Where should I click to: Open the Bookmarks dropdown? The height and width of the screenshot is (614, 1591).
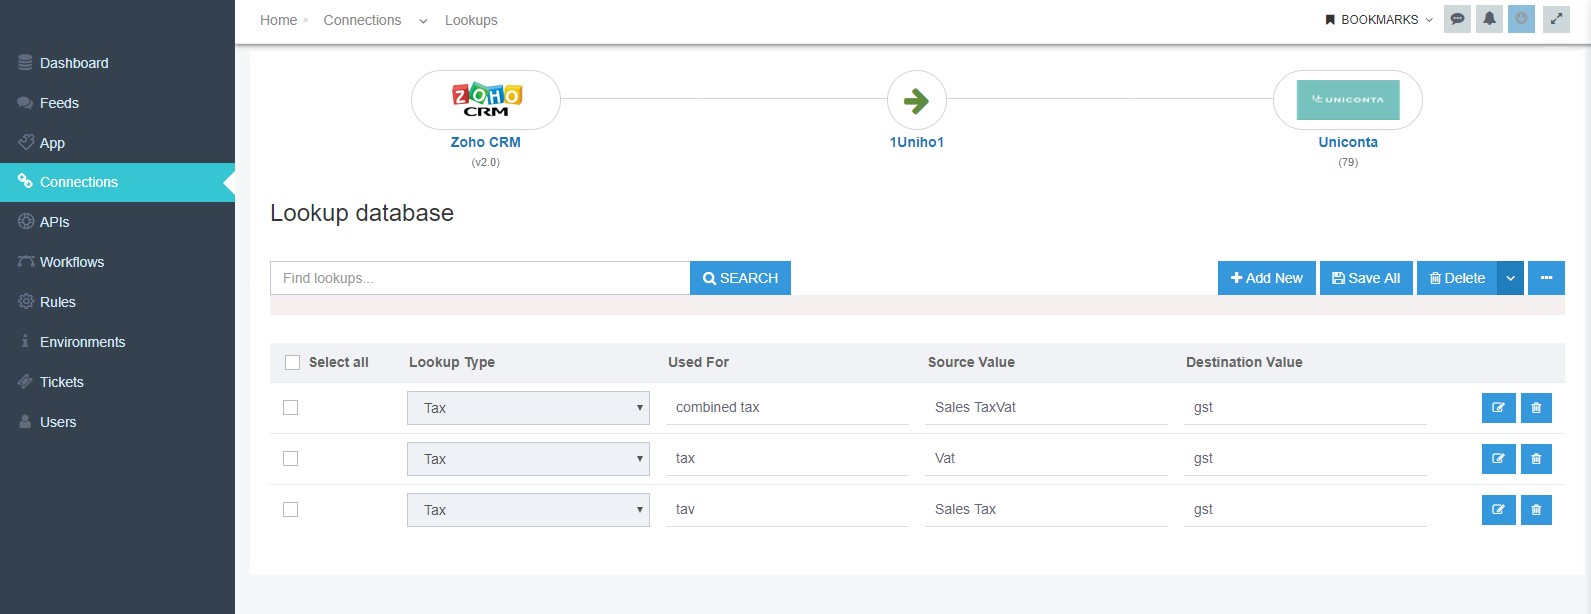(1379, 20)
